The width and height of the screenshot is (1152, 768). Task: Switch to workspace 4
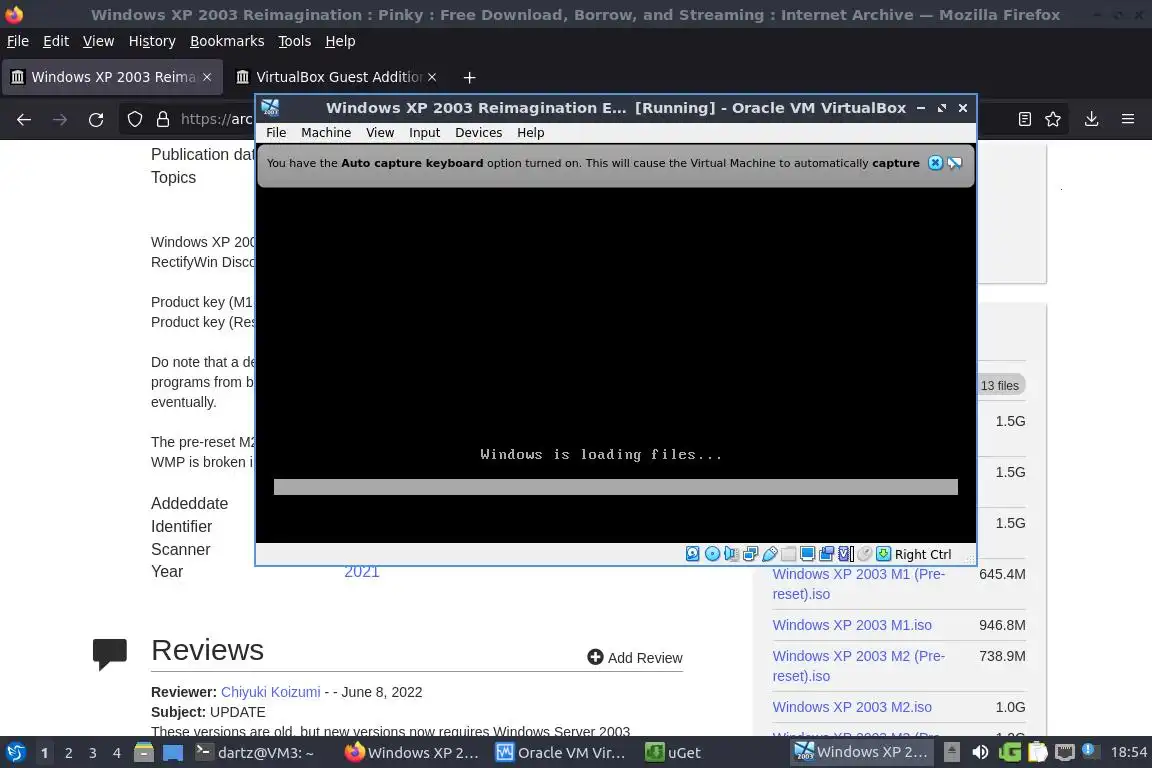[117, 753]
